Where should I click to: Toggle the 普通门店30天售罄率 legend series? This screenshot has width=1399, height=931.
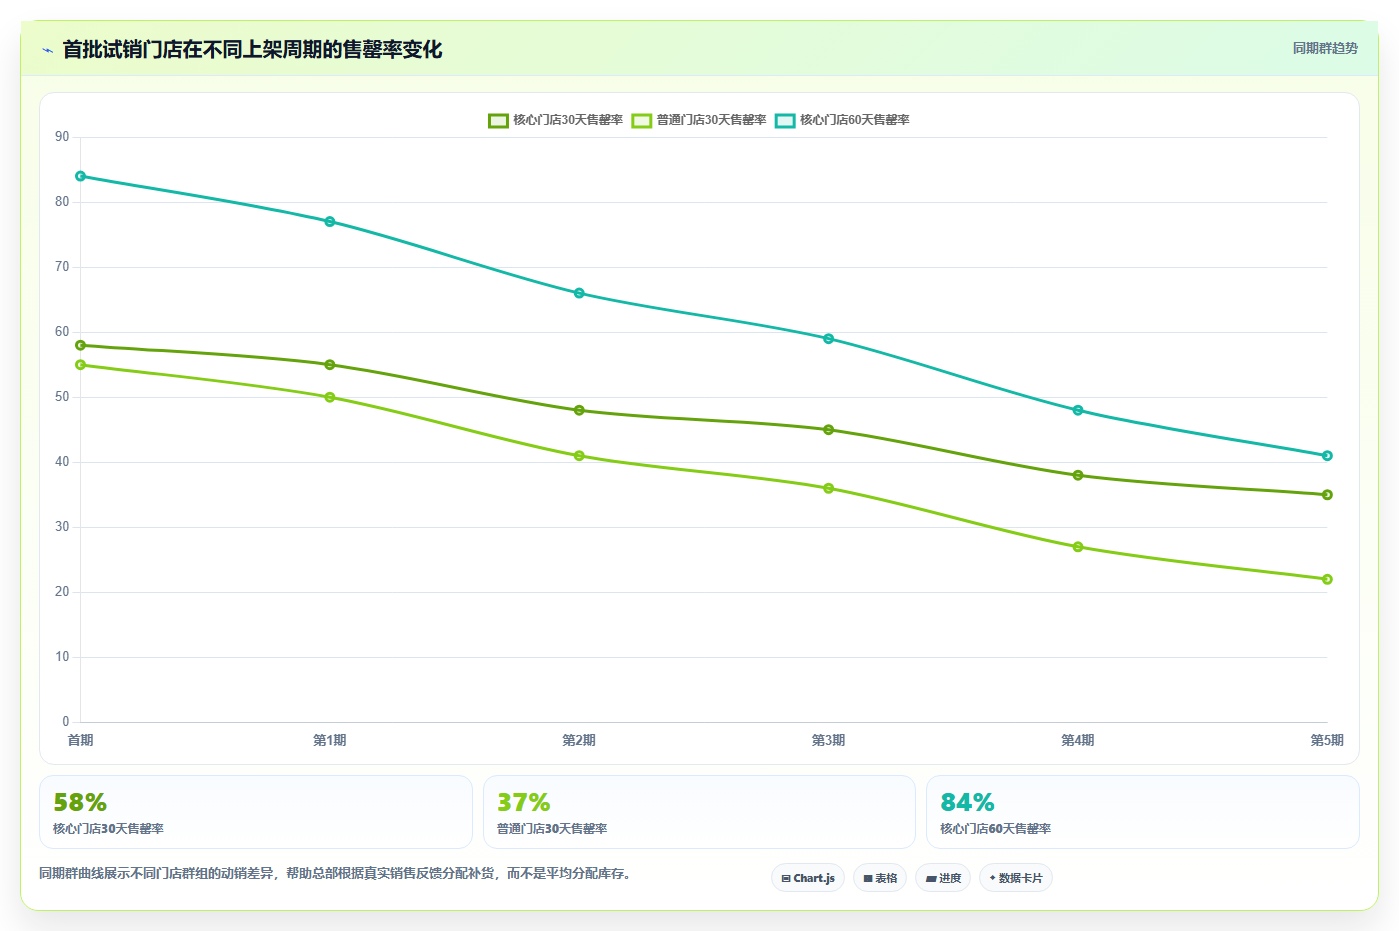tap(699, 120)
